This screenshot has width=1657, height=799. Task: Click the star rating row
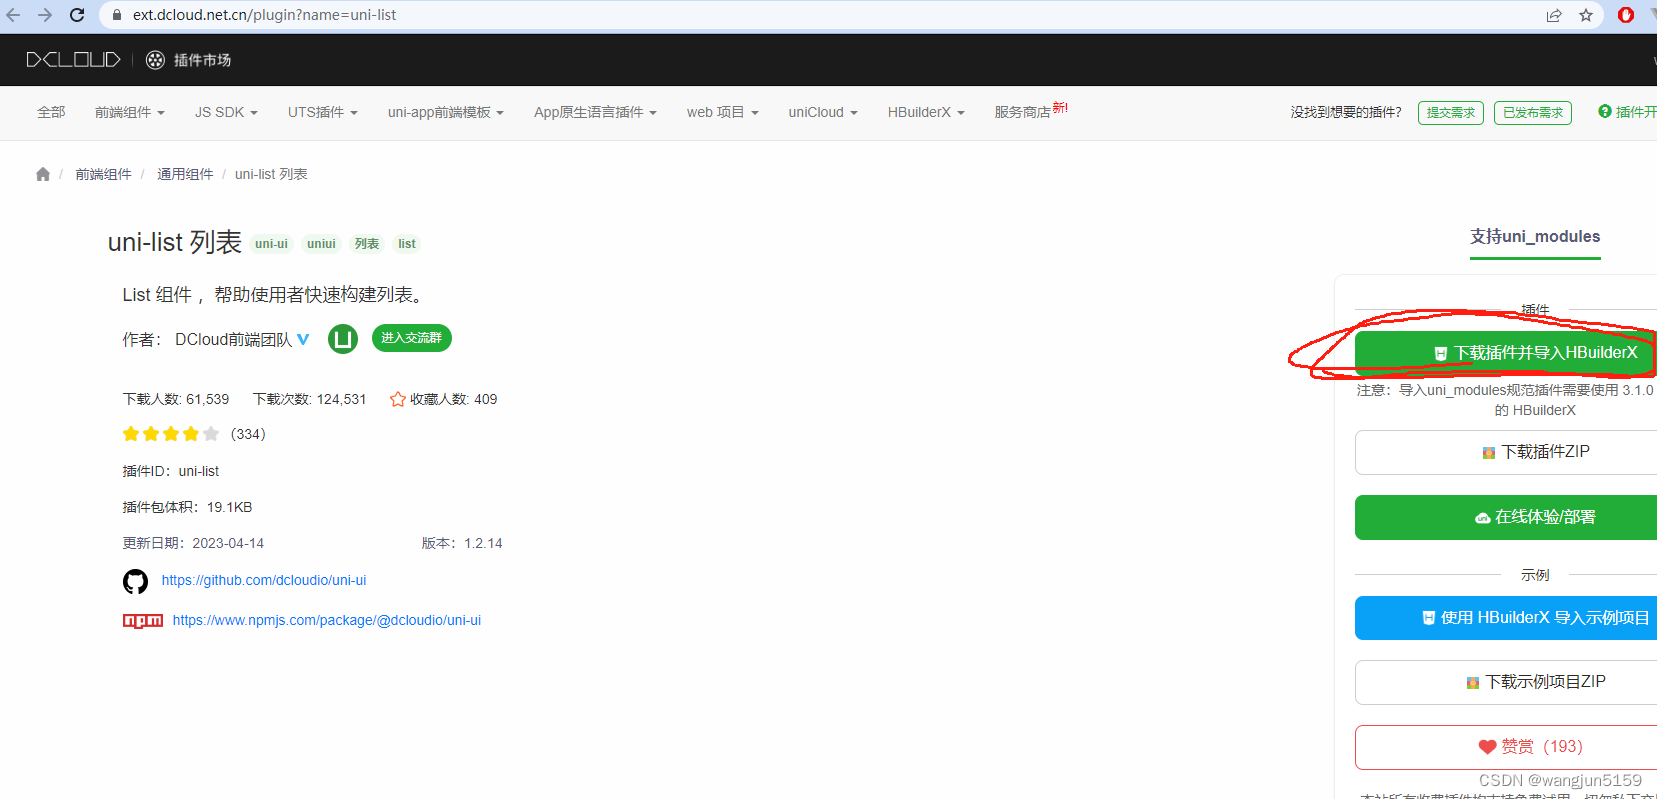[x=171, y=434]
